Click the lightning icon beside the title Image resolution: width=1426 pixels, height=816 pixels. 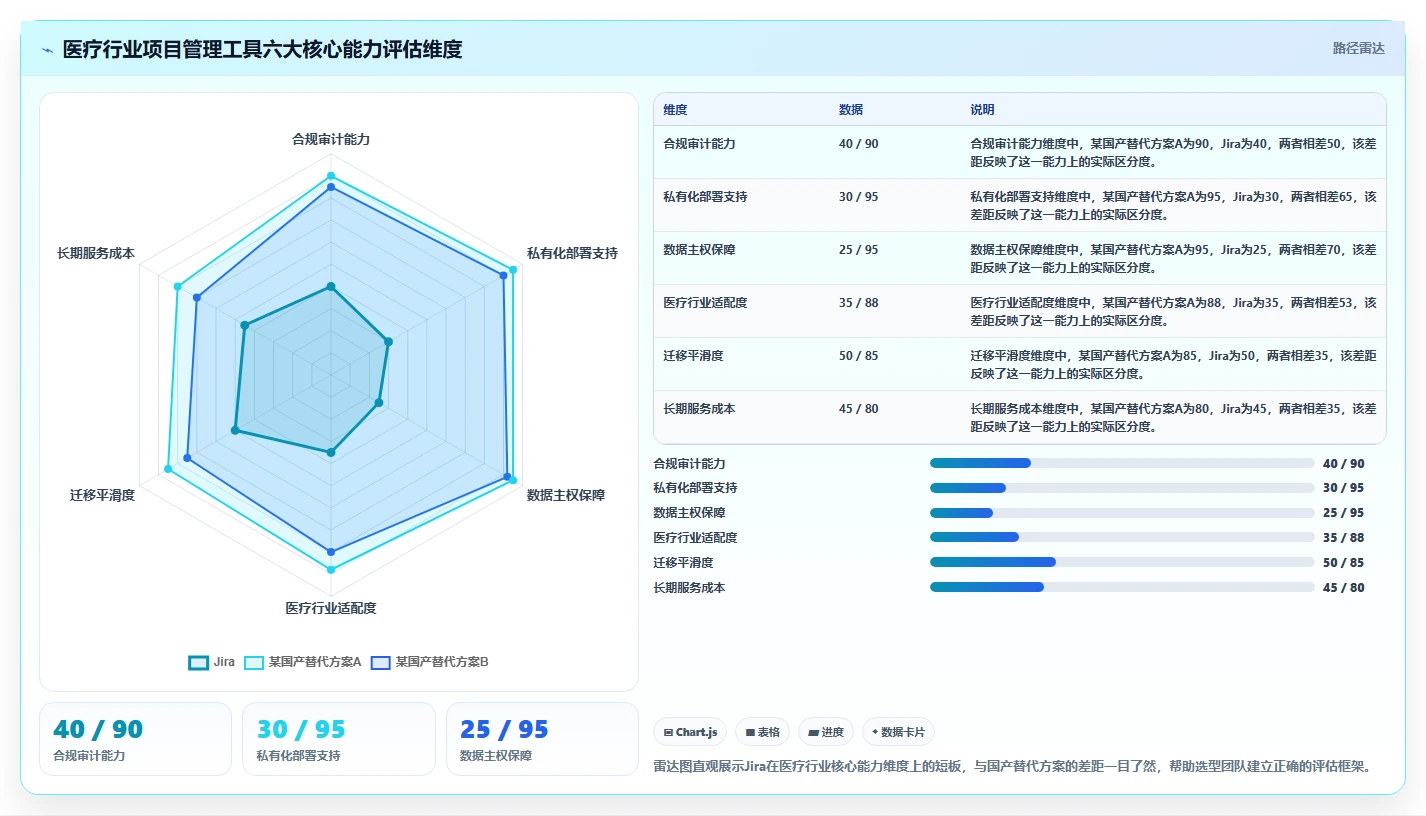point(47,50)
